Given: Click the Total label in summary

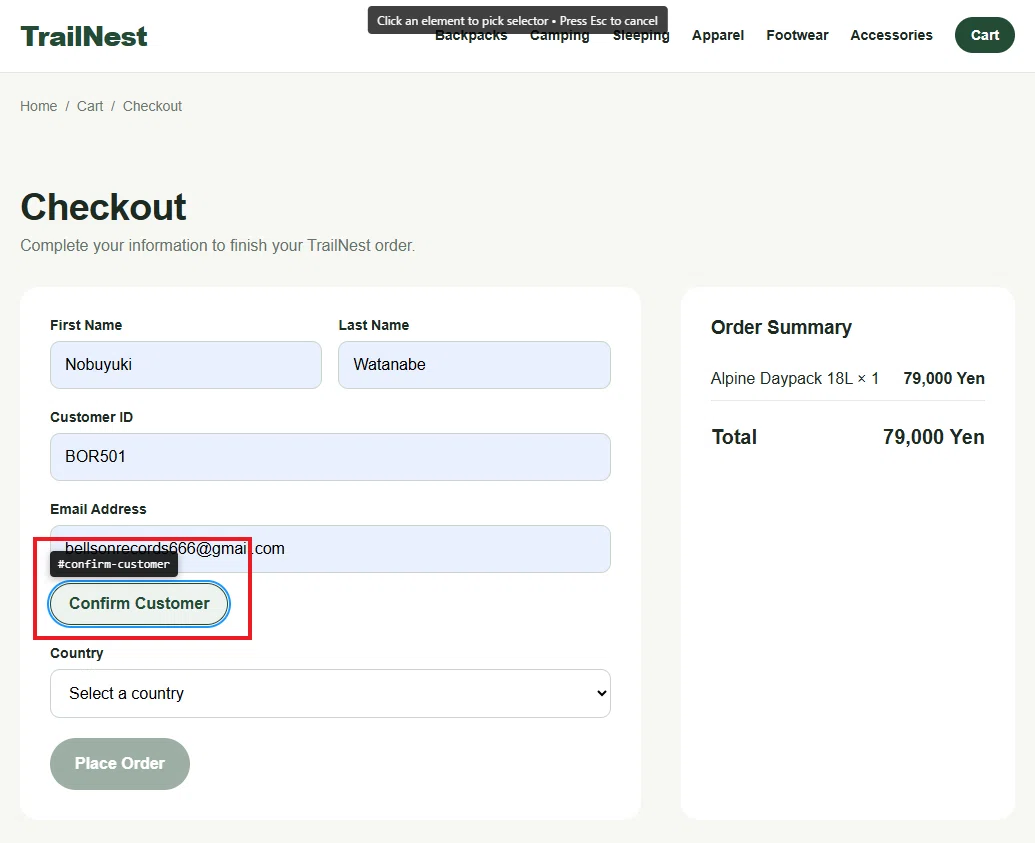Looking at the screenshot, I should click(734, 437).
